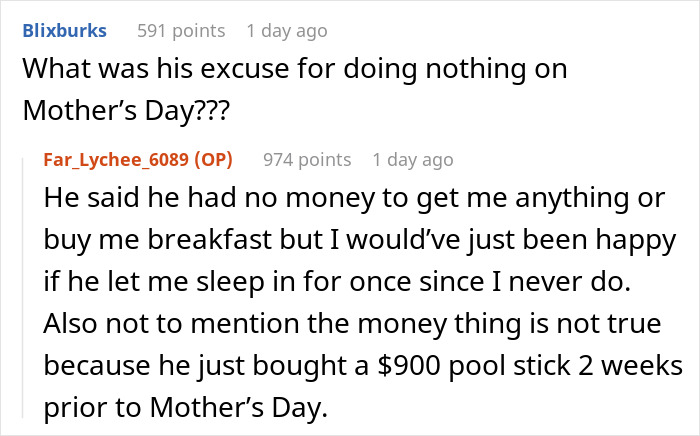Click the line 'What was his excuse for doing nothing on'
The image size is (700, 436).
(x=295, y=69)
